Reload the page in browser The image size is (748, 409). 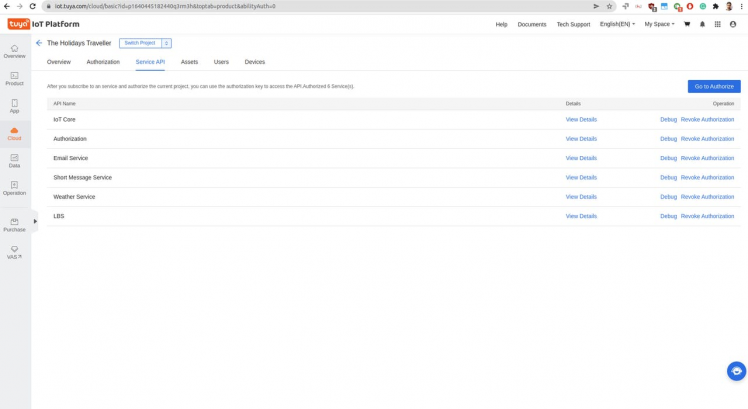click(x=32, y=6)
